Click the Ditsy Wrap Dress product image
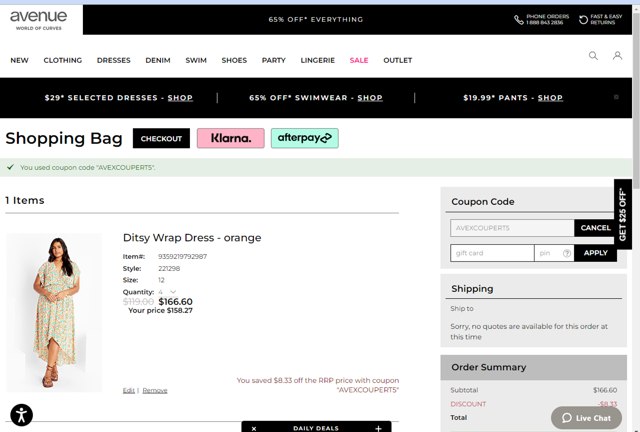This screenshot has height=432, width=640. tap(54, 312)
